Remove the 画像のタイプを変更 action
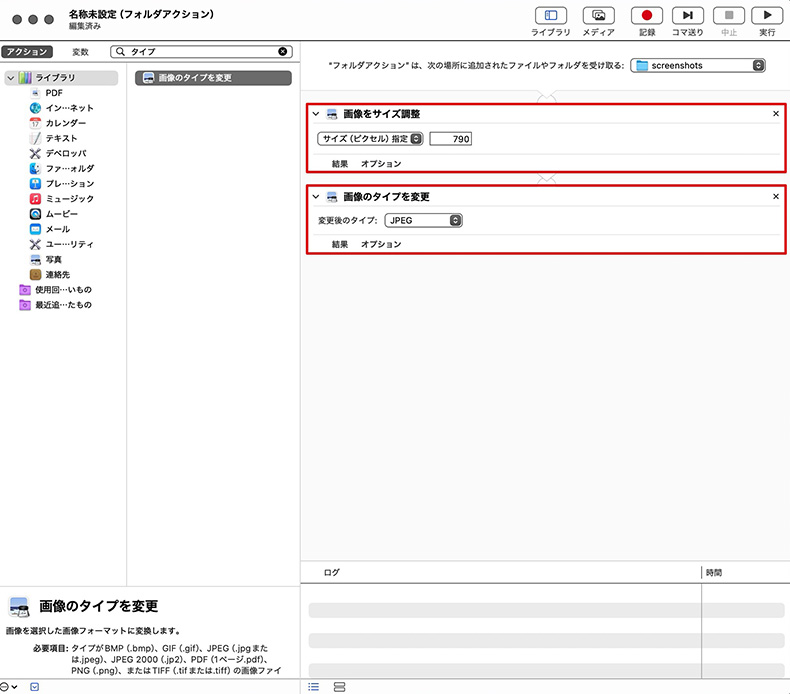Viewport: 790px width, 694px height. pyautogui.click(x=776, y=196)
